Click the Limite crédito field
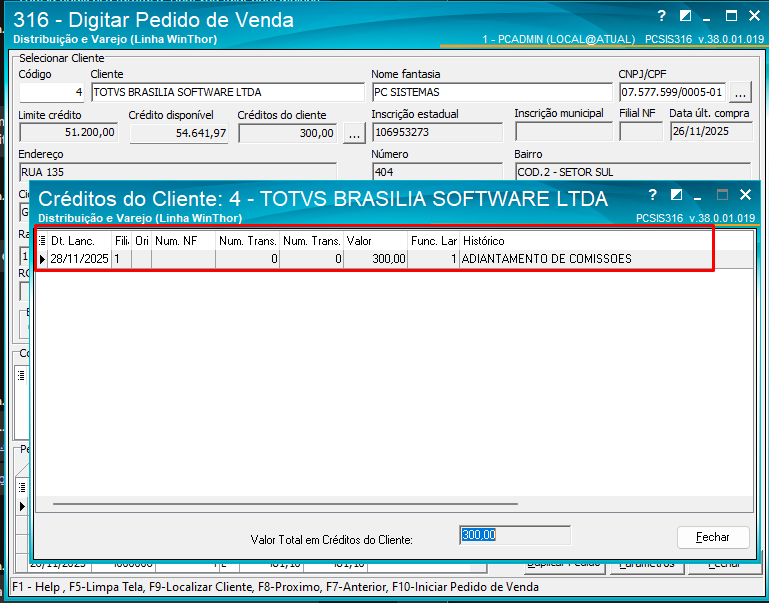Image resolution: width=769 pixels, height=603 pixels. pos(68,132)
